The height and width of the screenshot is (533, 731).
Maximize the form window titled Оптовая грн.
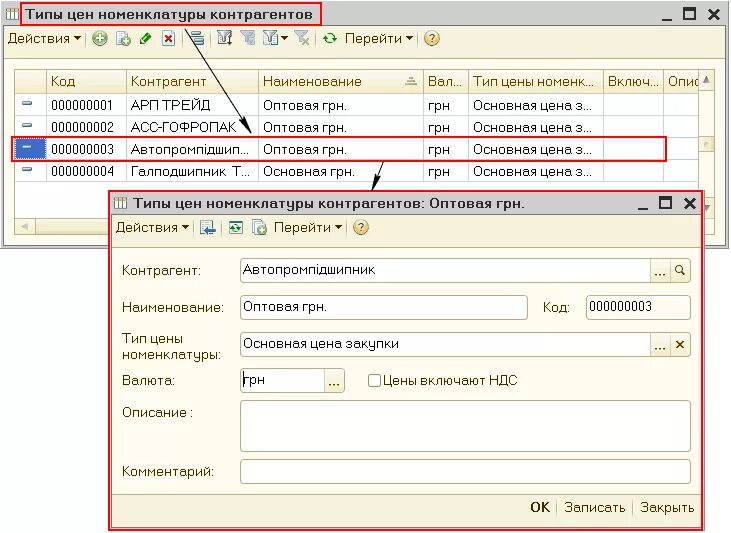665,203
